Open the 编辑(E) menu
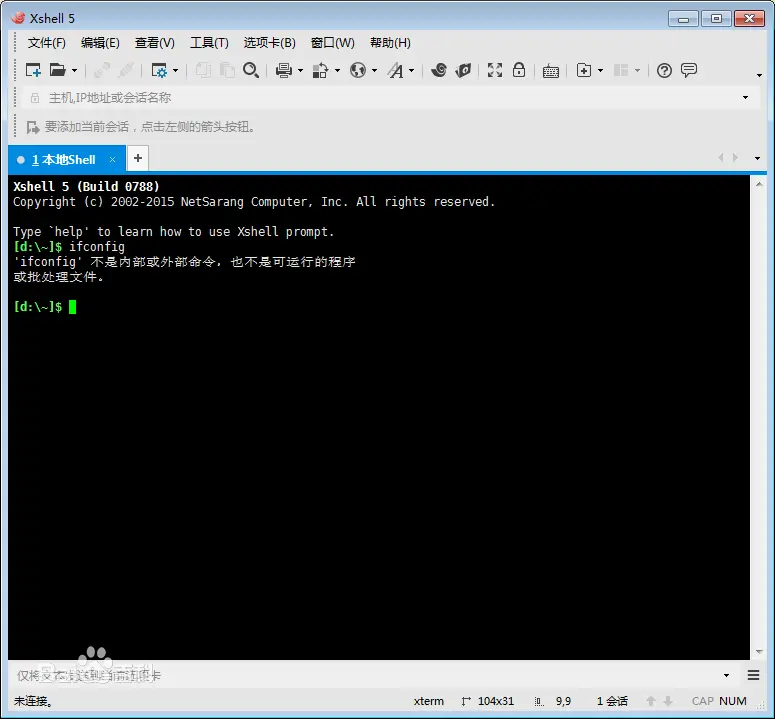 click(100, 43)
